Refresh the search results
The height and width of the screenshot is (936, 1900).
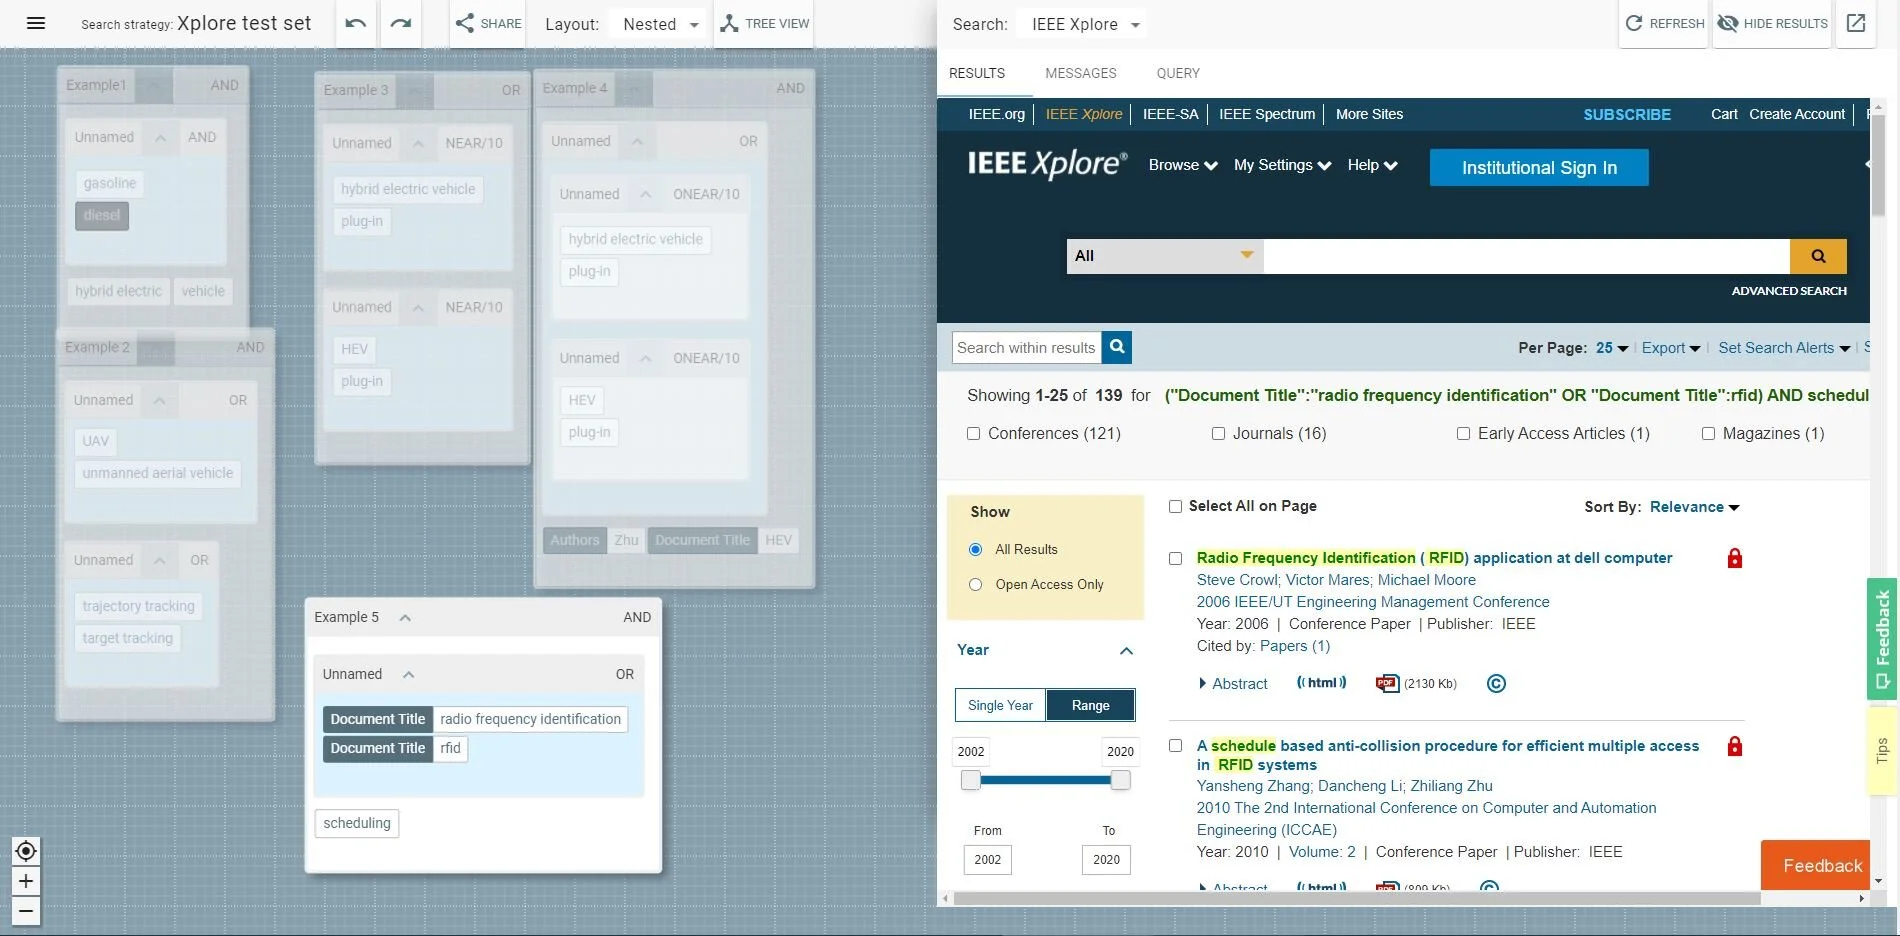click(1664, 23)
